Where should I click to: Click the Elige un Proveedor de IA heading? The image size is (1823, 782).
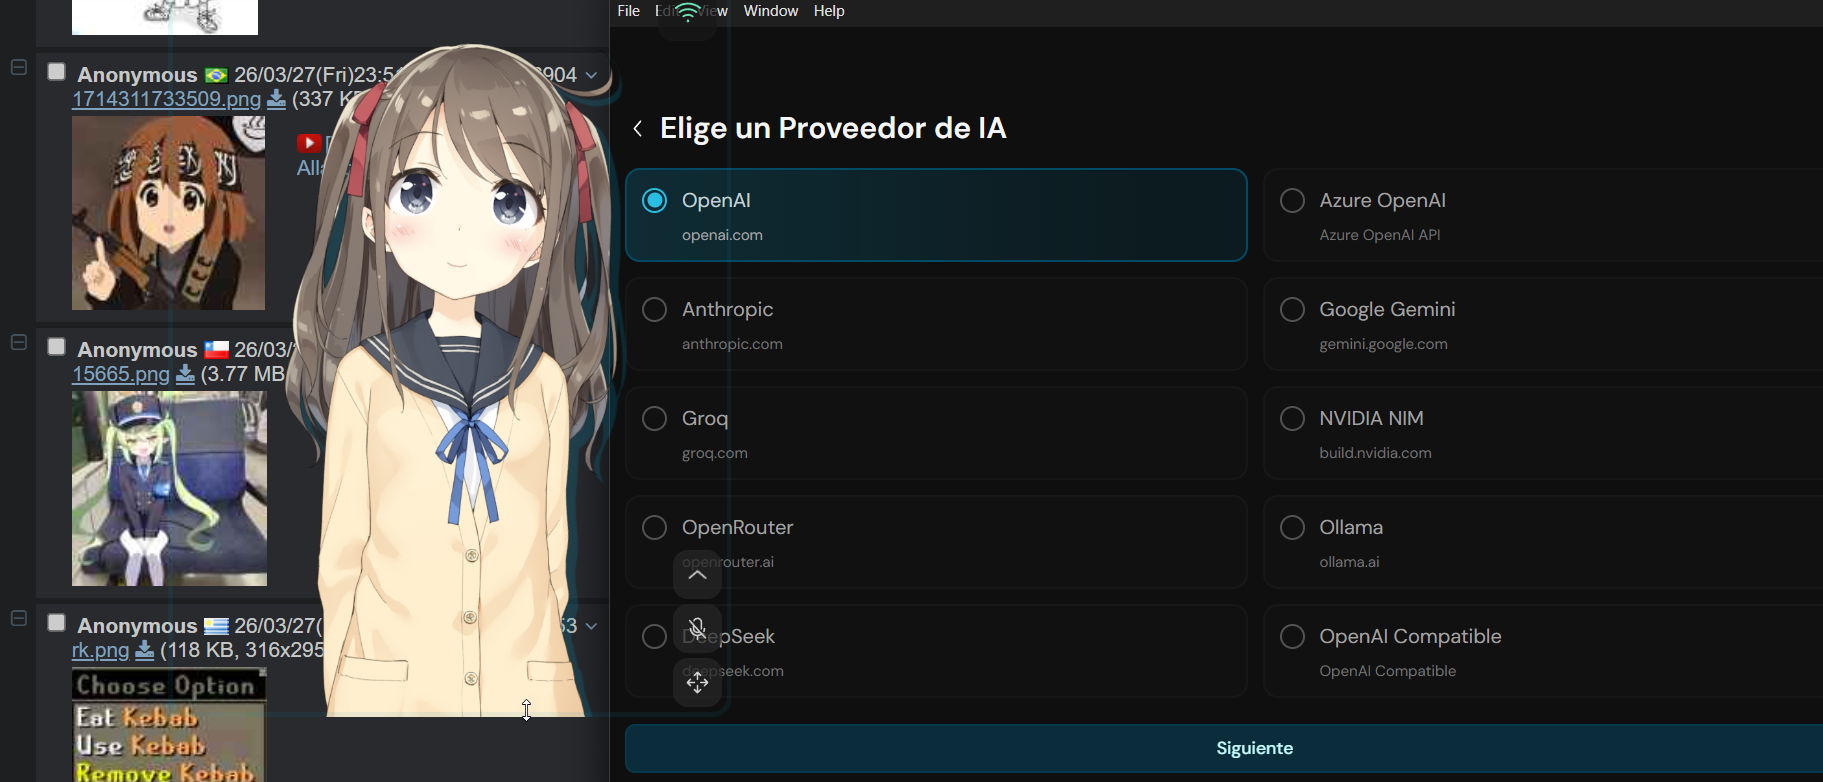point(833,128)
